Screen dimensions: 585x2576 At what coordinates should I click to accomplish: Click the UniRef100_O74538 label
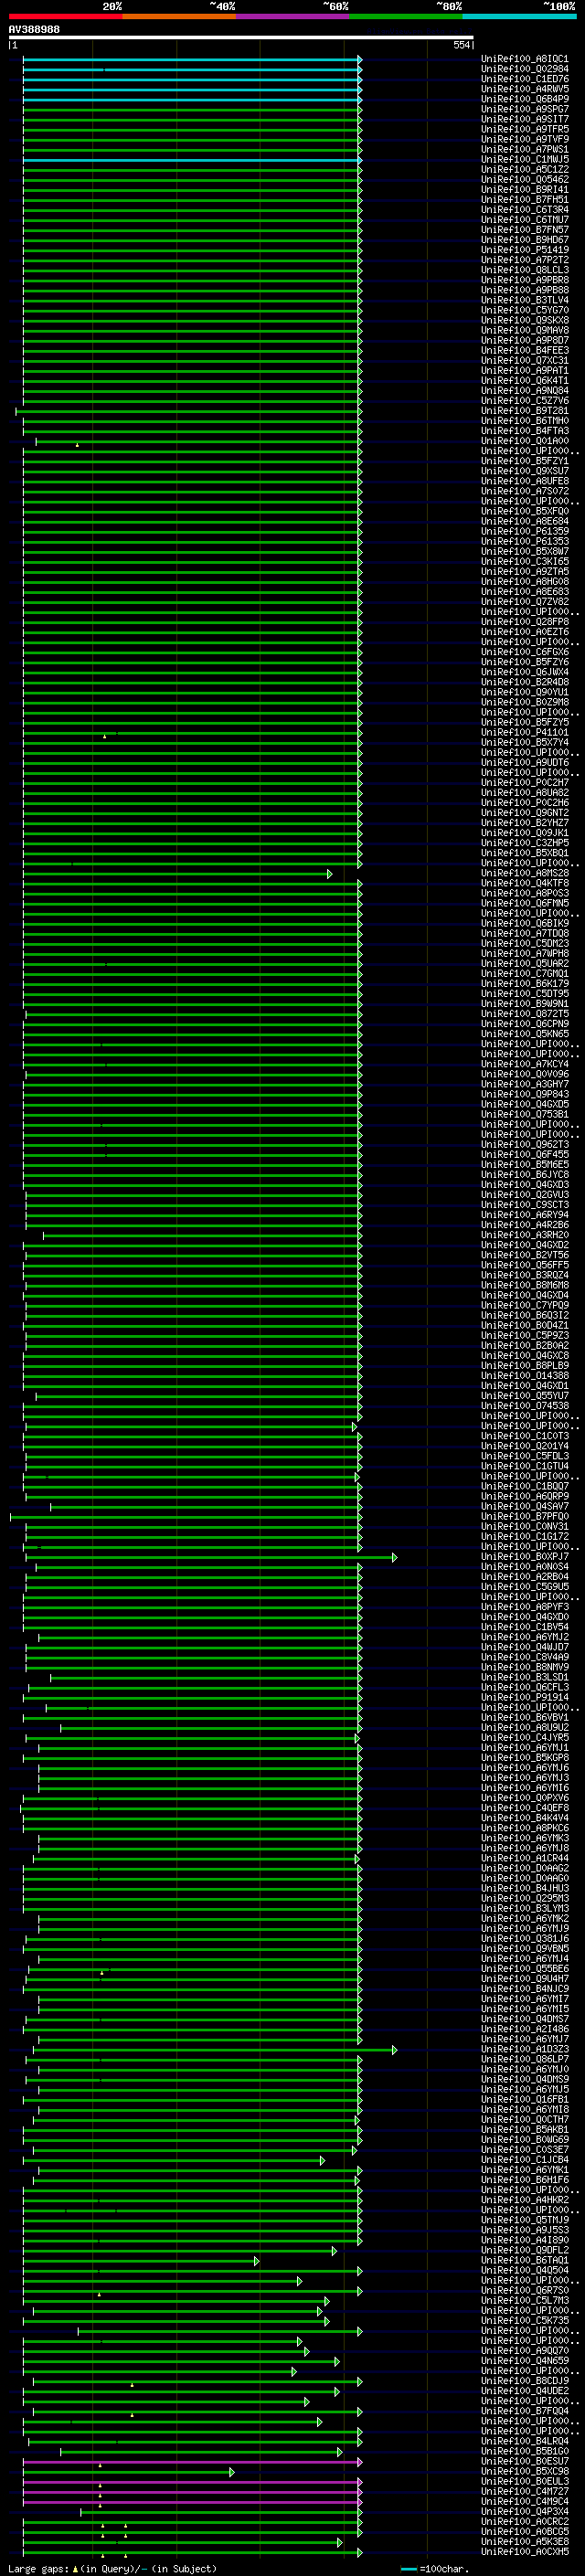tap(525, 1406)
